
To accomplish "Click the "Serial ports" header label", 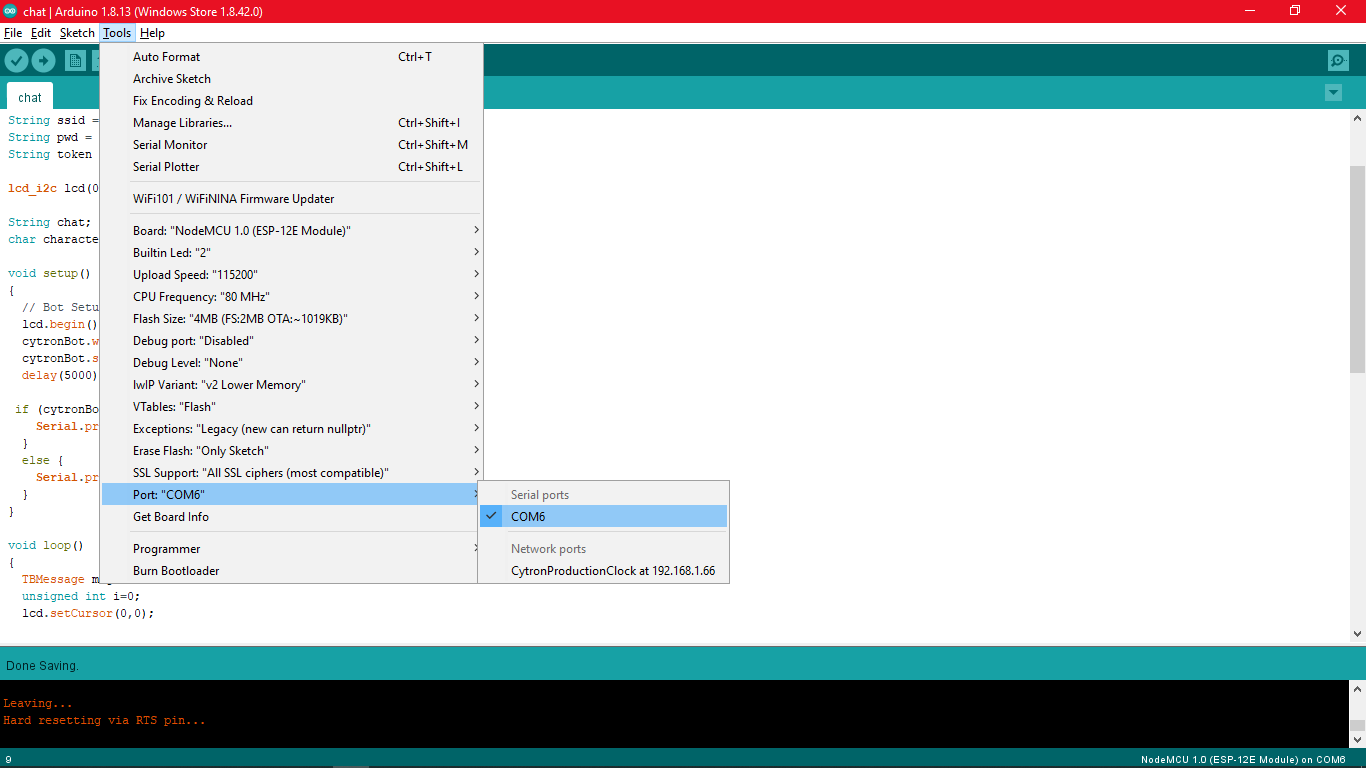I will pyautogui.click(x=540, y=495).
